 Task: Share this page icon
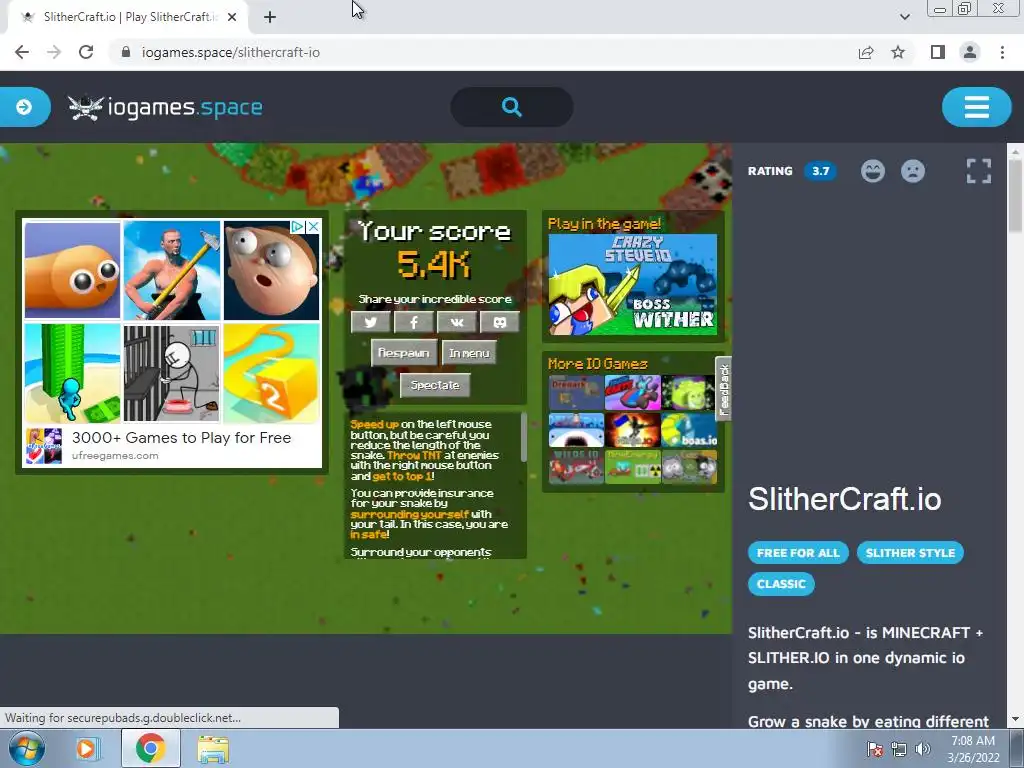pos(866,52)
